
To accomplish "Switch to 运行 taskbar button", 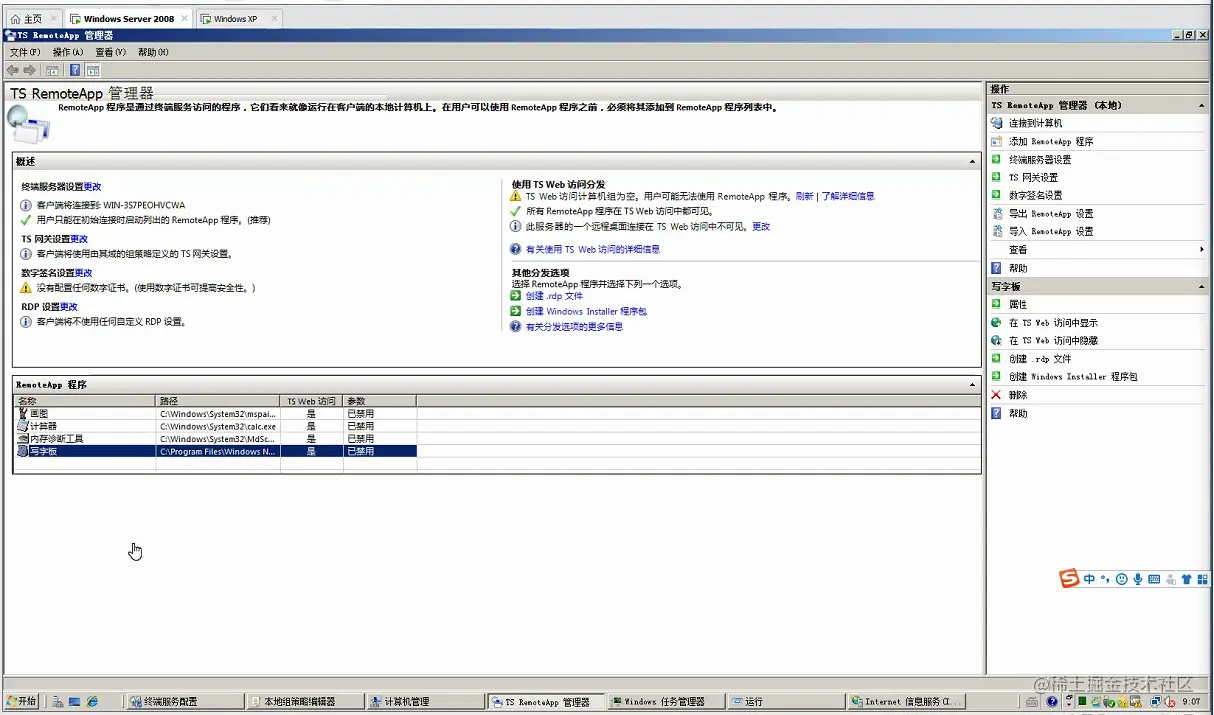I will pyautogui.click(x=785, y=702).
